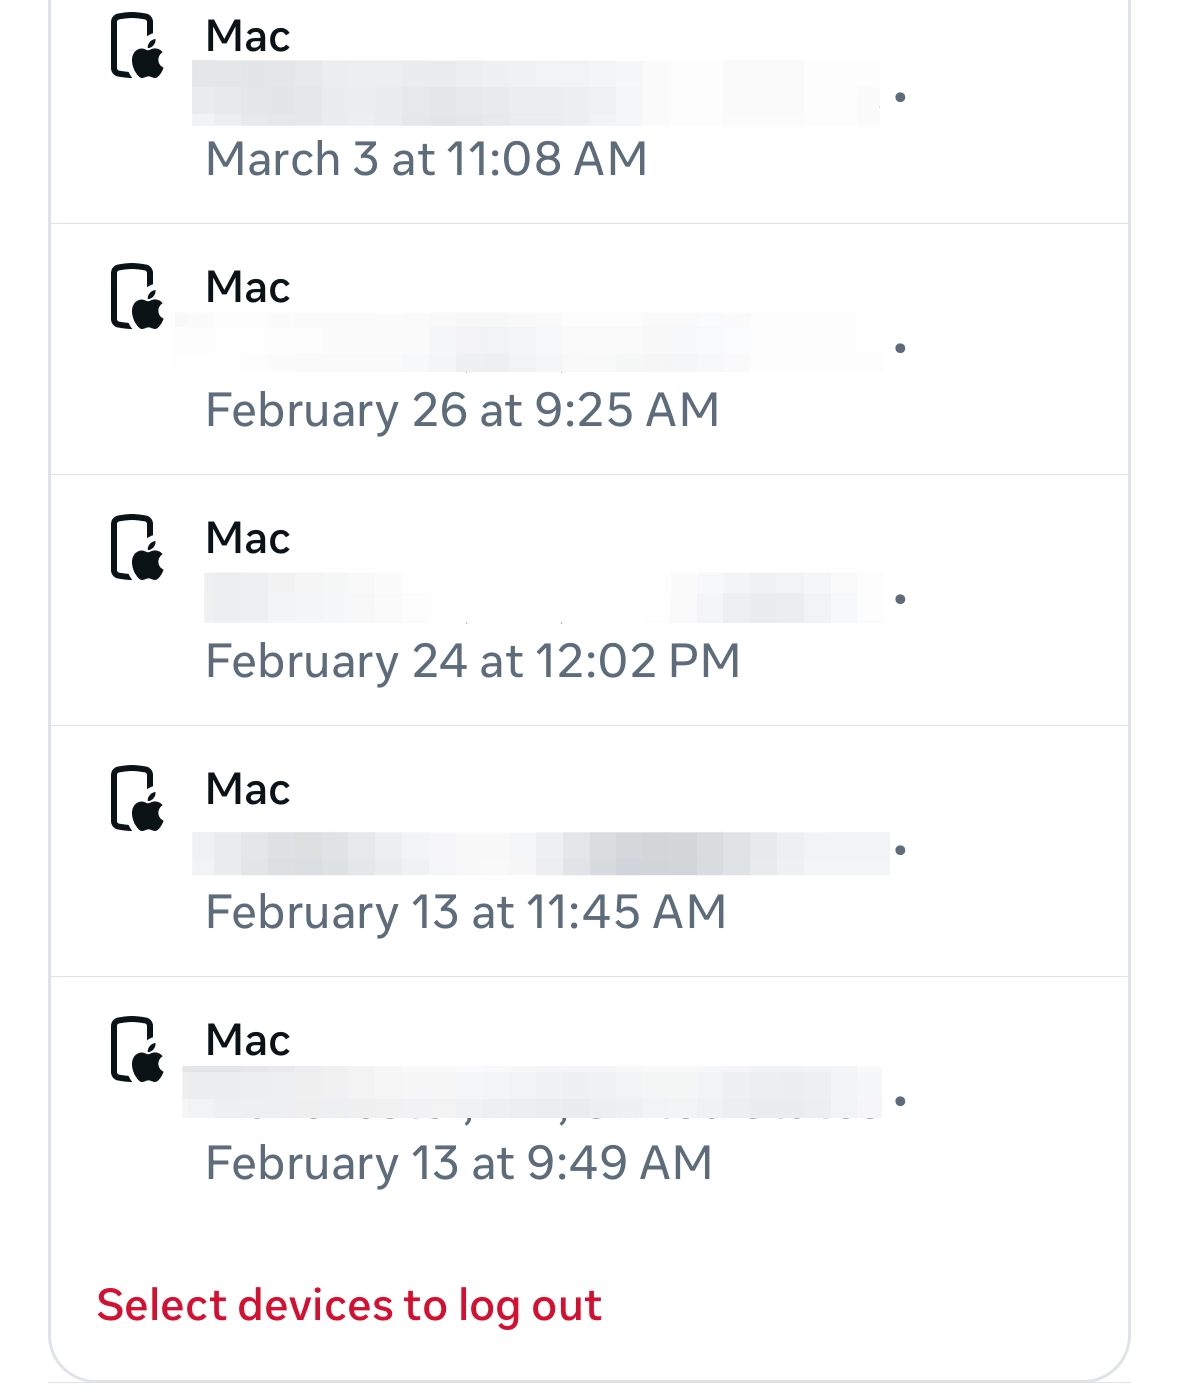Choose the 'Mac' title above February 13 9:49 AM
This screenshot has width=1179, height=1398.
(248, 1041)
